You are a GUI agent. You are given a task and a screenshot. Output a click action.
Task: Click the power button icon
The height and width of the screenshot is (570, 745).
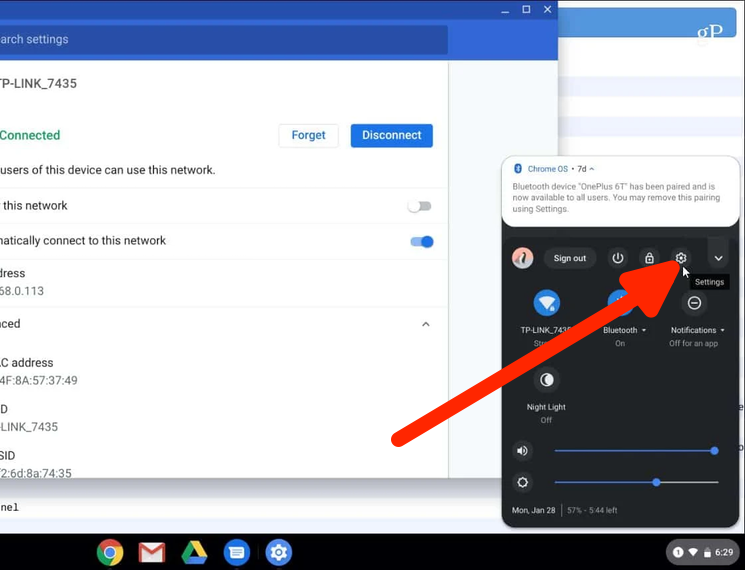tap(618, 258)
